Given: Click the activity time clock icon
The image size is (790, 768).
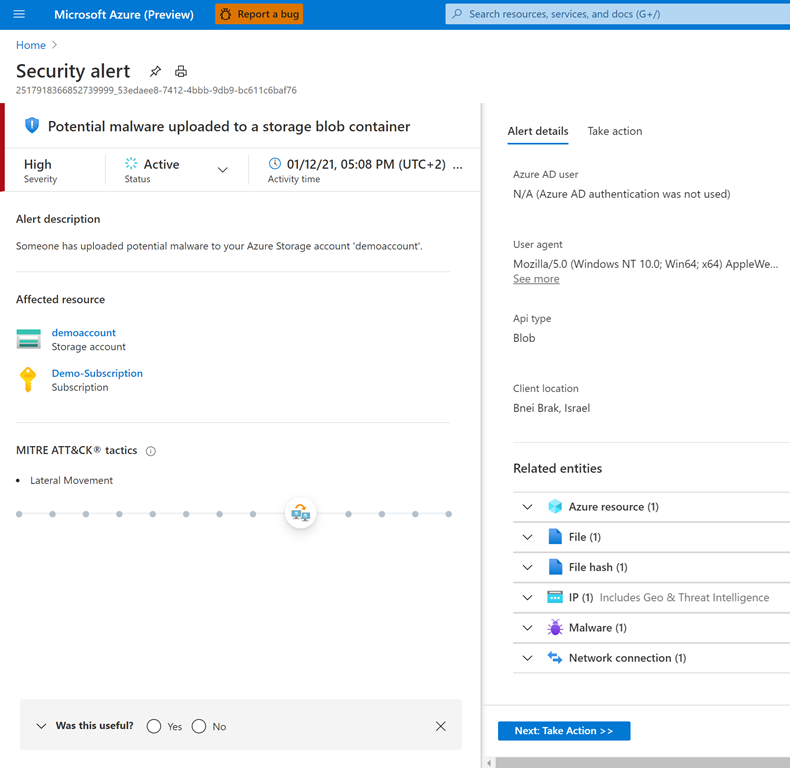Looking at the screenshot, I should 275,163.
